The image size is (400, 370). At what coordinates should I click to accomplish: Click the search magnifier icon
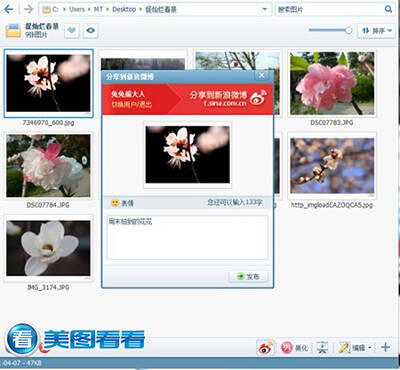(388, 9)
